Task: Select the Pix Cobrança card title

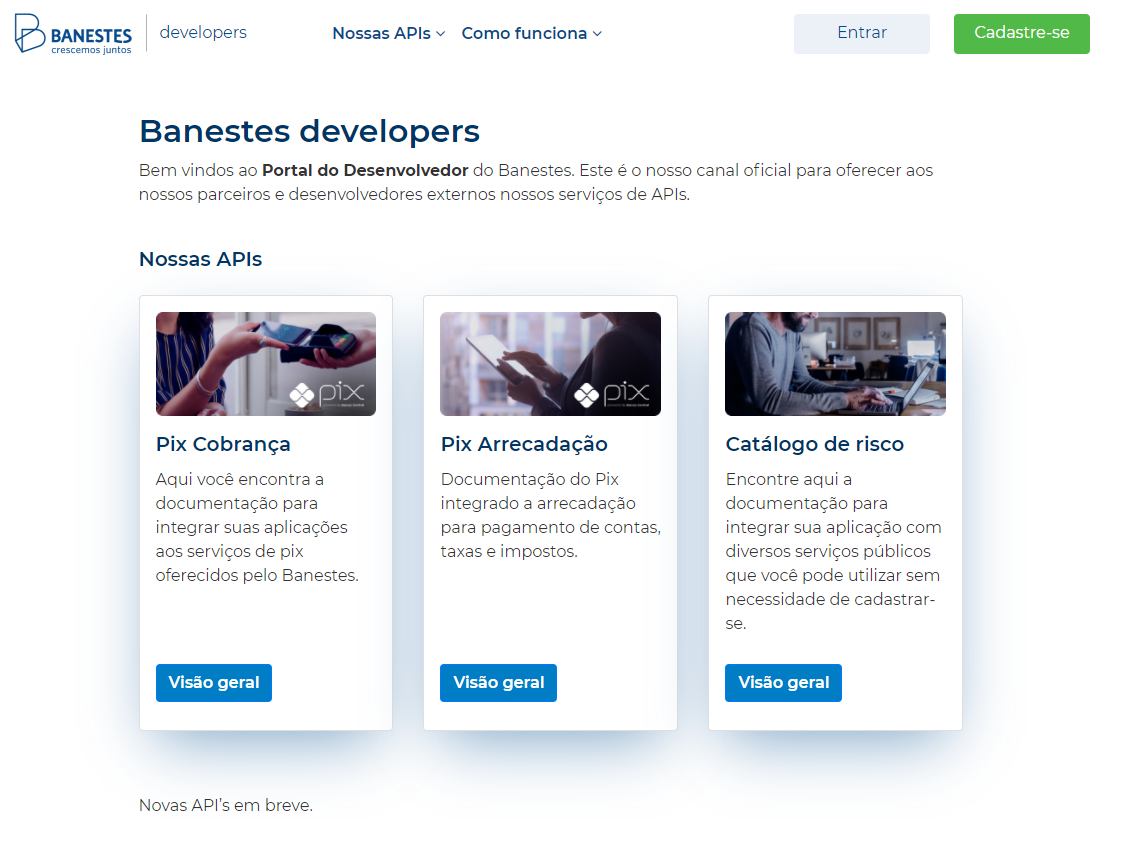Action: 223,444
